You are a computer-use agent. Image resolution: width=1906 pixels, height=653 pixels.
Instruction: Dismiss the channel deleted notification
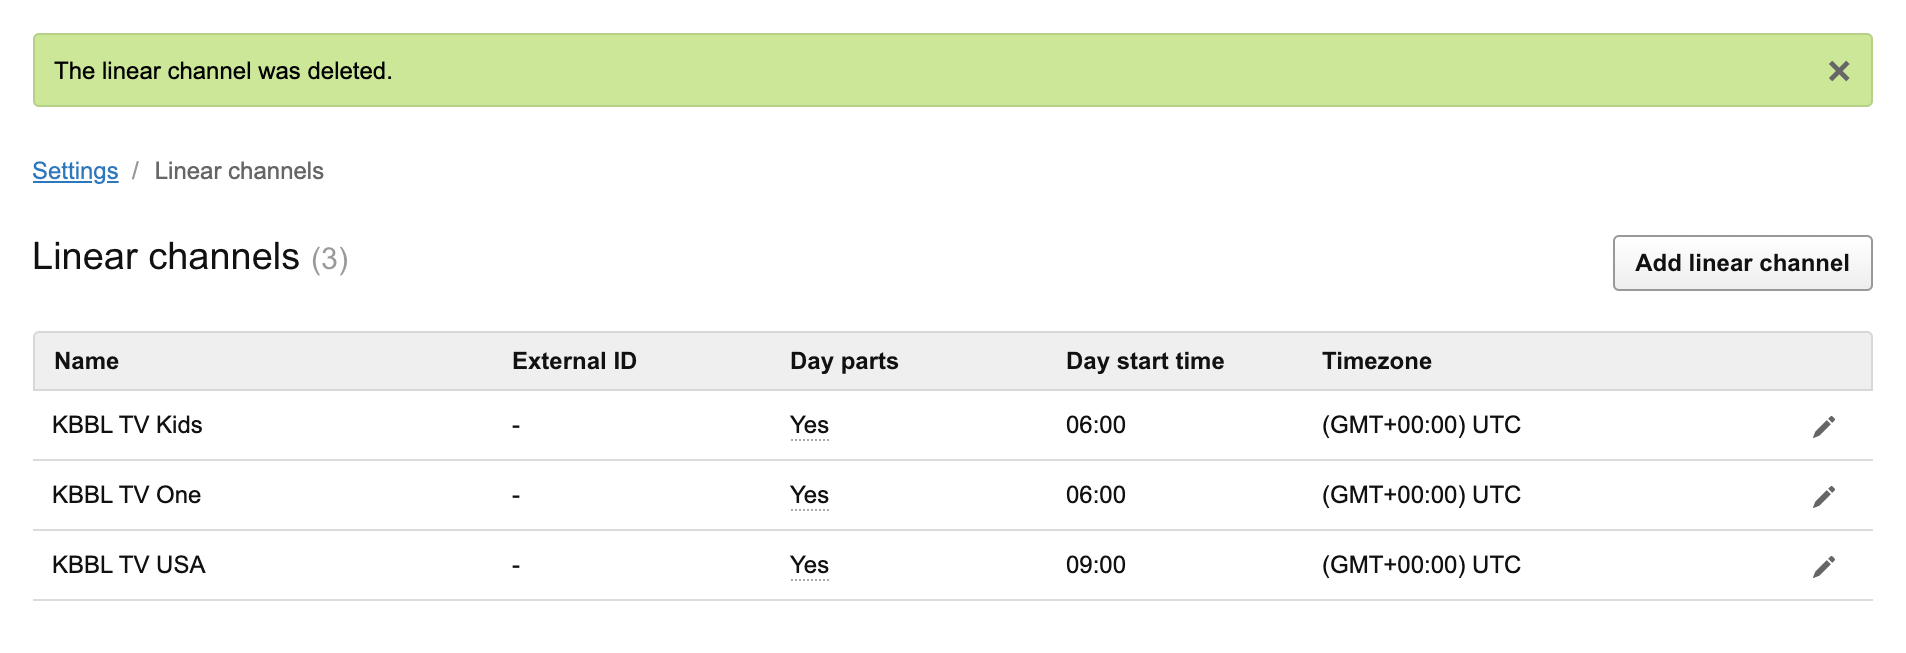pos(1838,71)
